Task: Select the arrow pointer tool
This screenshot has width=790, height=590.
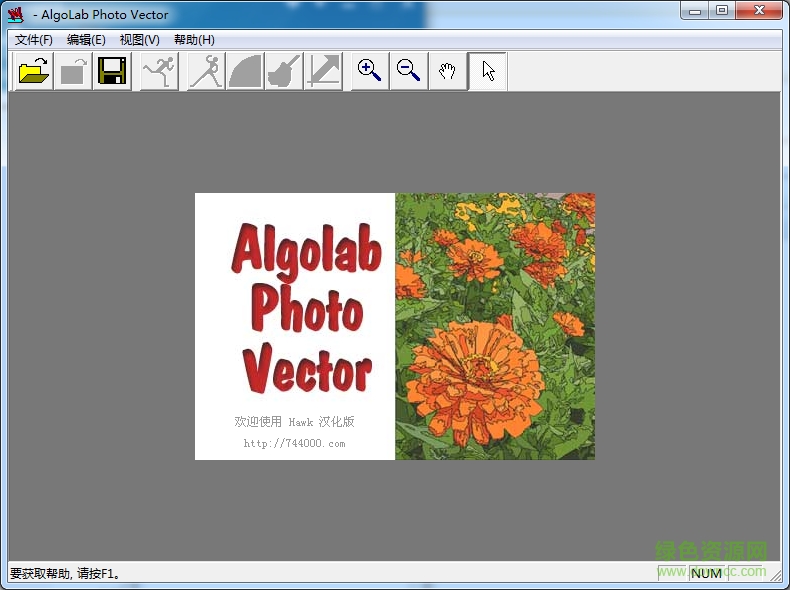Action: [488, 72]
